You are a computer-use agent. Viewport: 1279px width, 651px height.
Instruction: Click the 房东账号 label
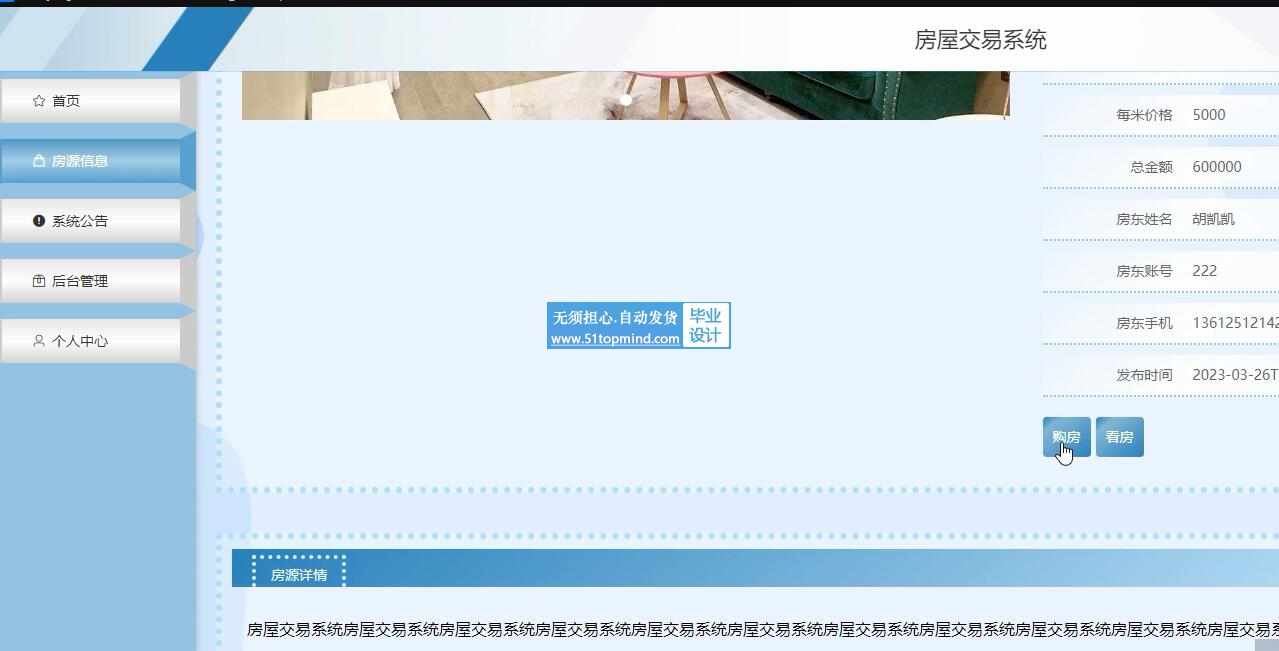1144,271
